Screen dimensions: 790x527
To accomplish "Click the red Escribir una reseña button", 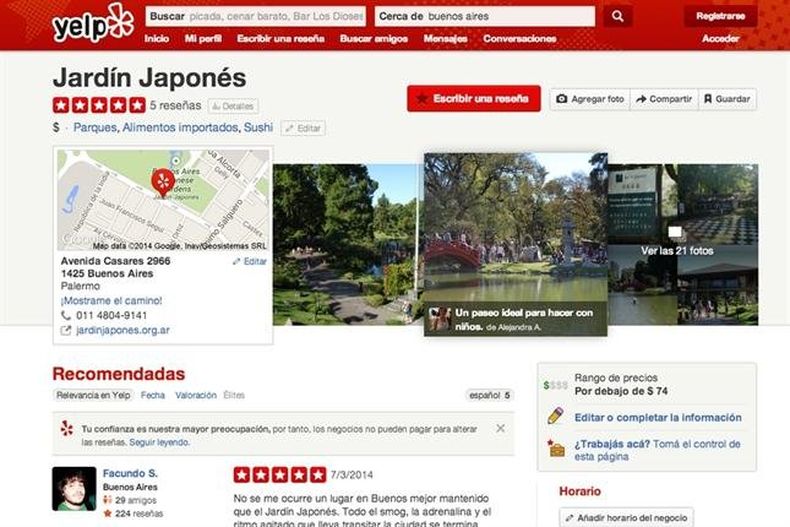I will 474,98.
